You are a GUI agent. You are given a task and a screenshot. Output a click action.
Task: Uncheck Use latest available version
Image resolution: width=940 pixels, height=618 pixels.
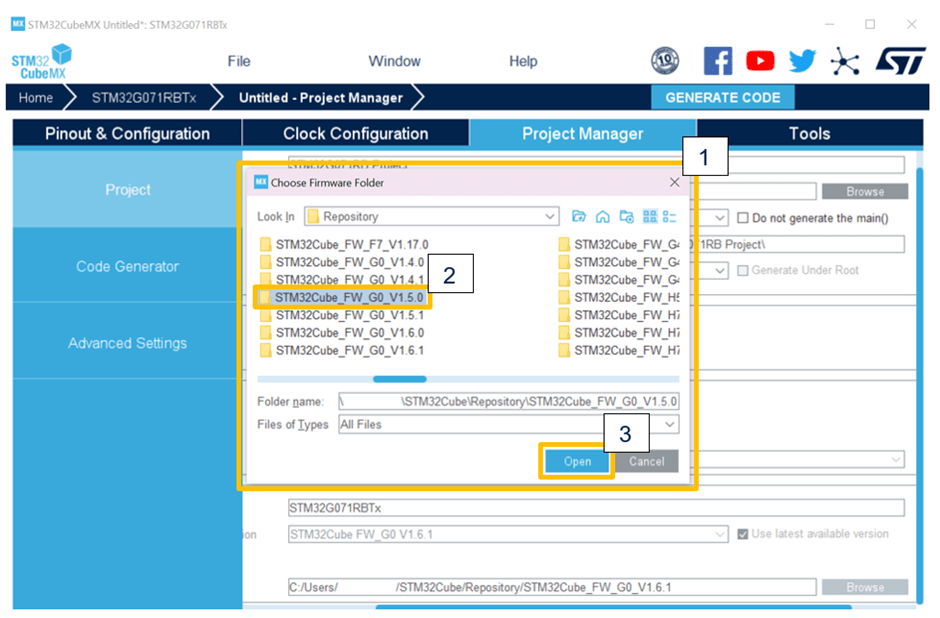743,533
